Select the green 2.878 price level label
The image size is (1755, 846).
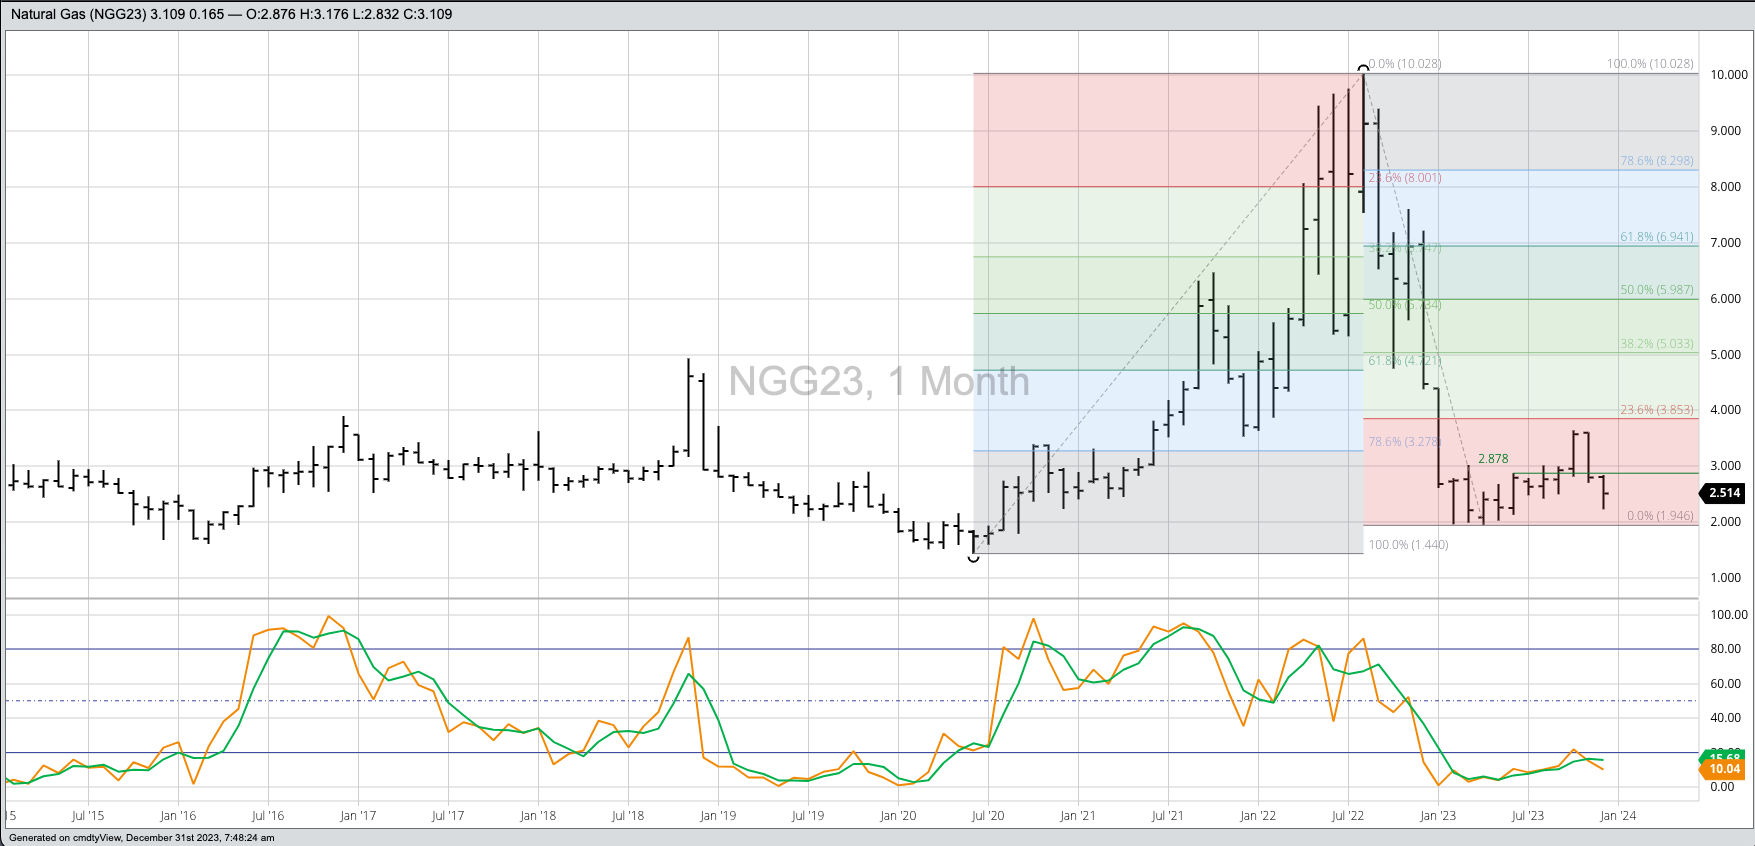point(1492,459)
